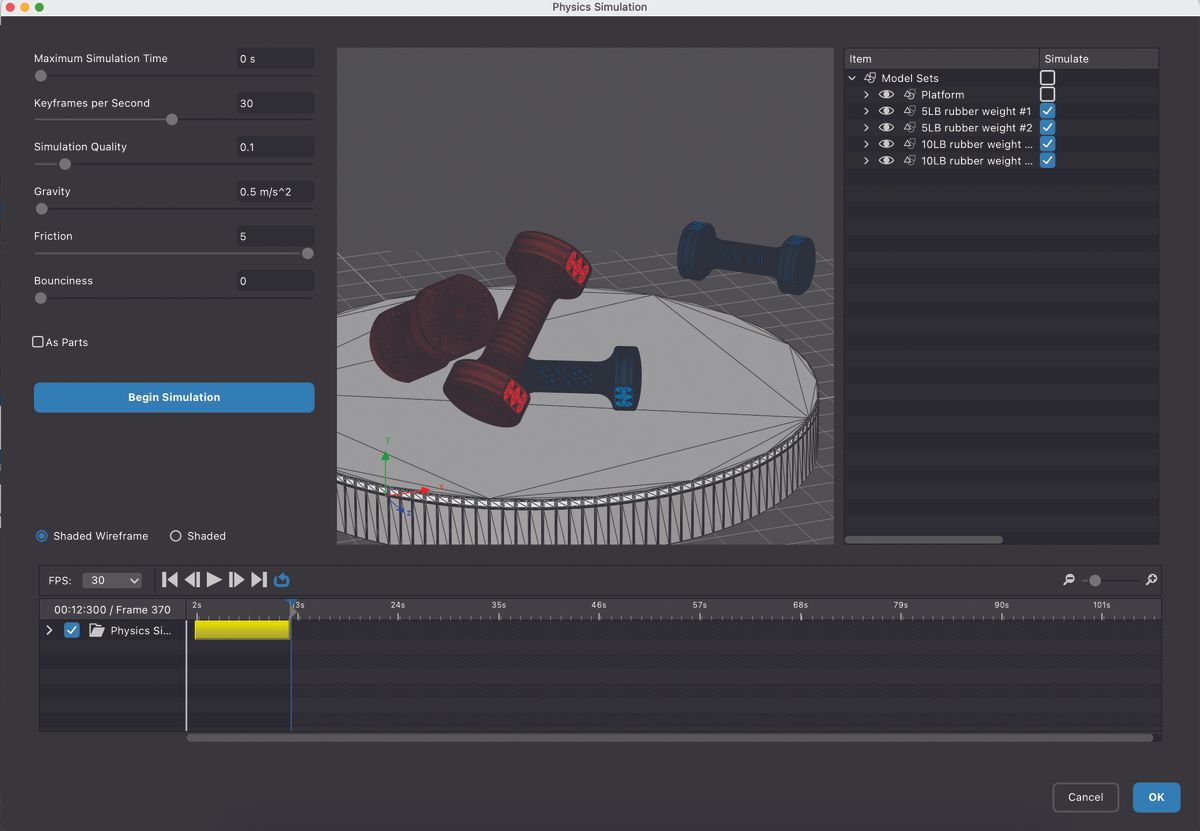Image resolution: width=1200 pixels, height=831 pixels.
Task: Enable loop playback with the blue loop icon
Action: 281,579
